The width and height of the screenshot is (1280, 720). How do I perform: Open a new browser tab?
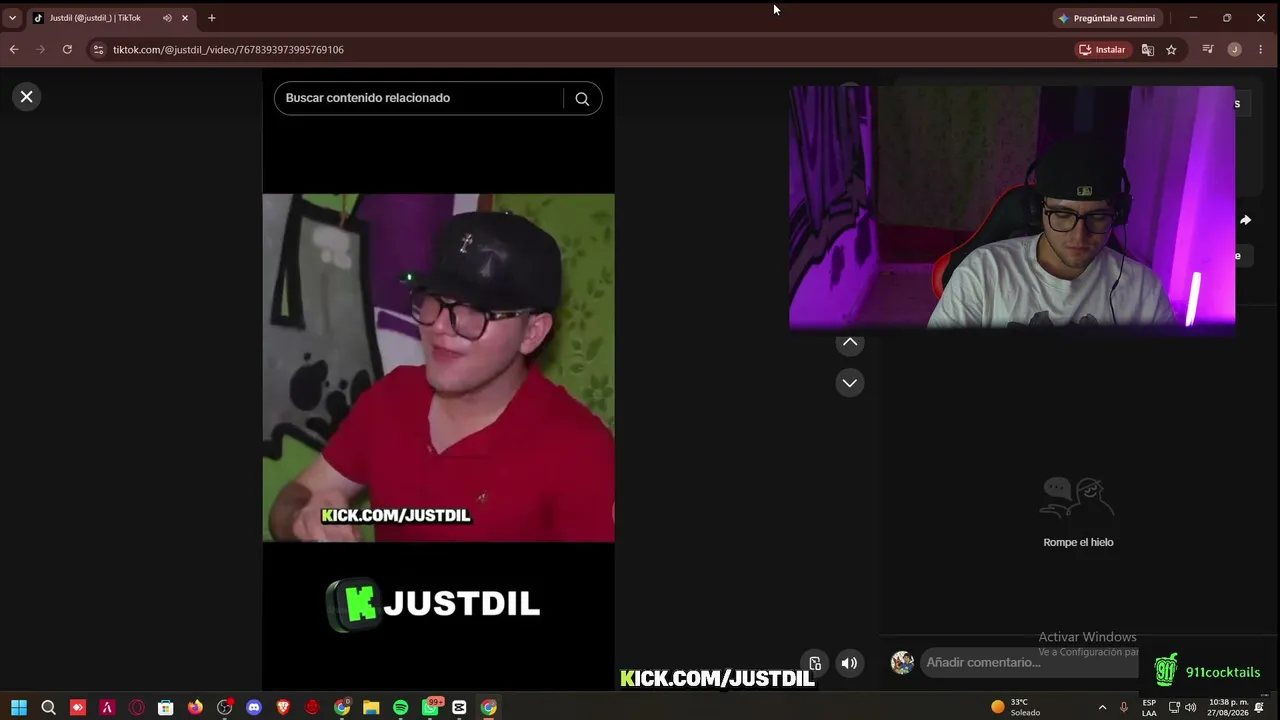[x=211, y=18]
